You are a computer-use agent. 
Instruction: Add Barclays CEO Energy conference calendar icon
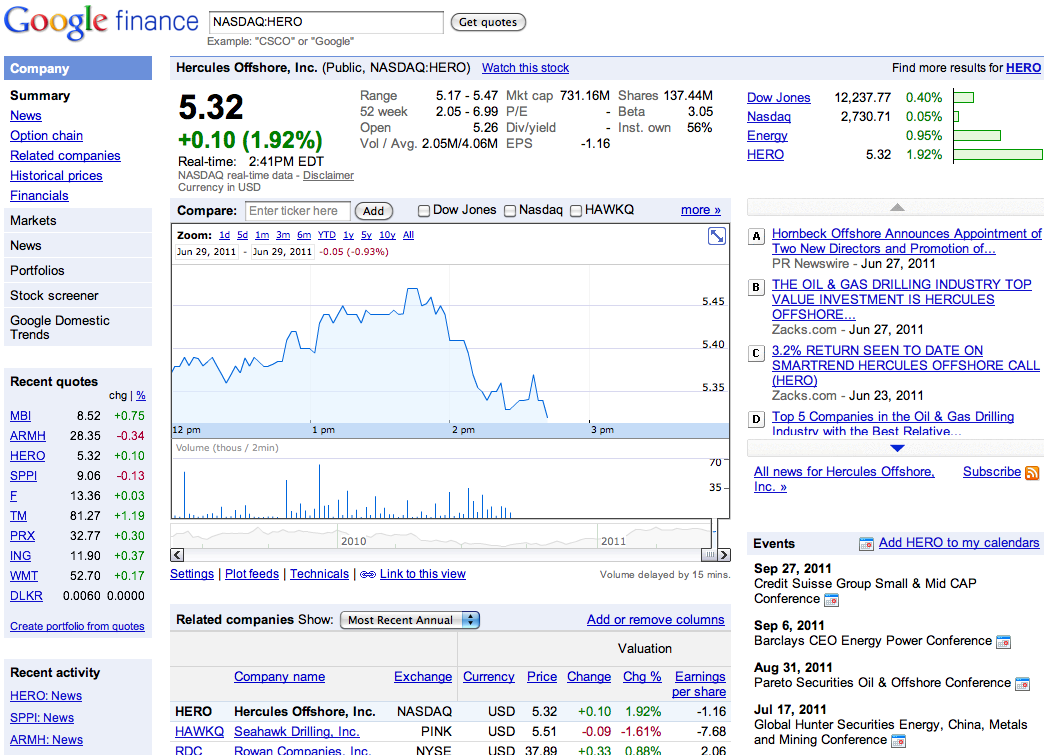tap(1003, 642)
